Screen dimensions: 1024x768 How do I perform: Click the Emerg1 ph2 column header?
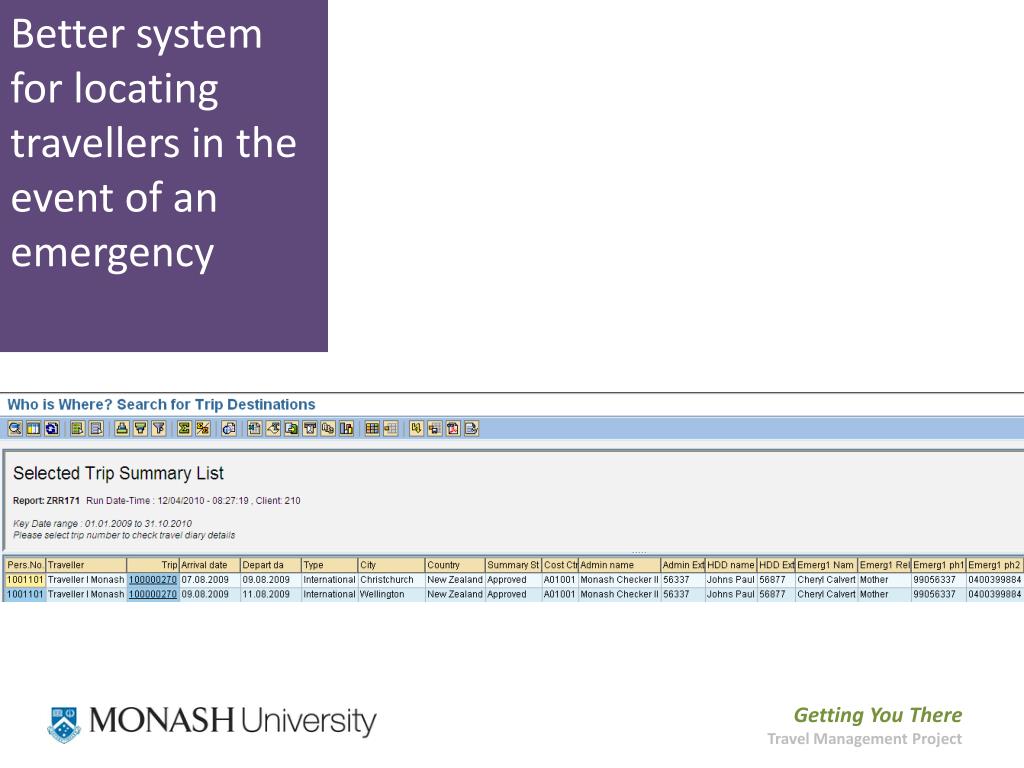click(x=994, y=565)
